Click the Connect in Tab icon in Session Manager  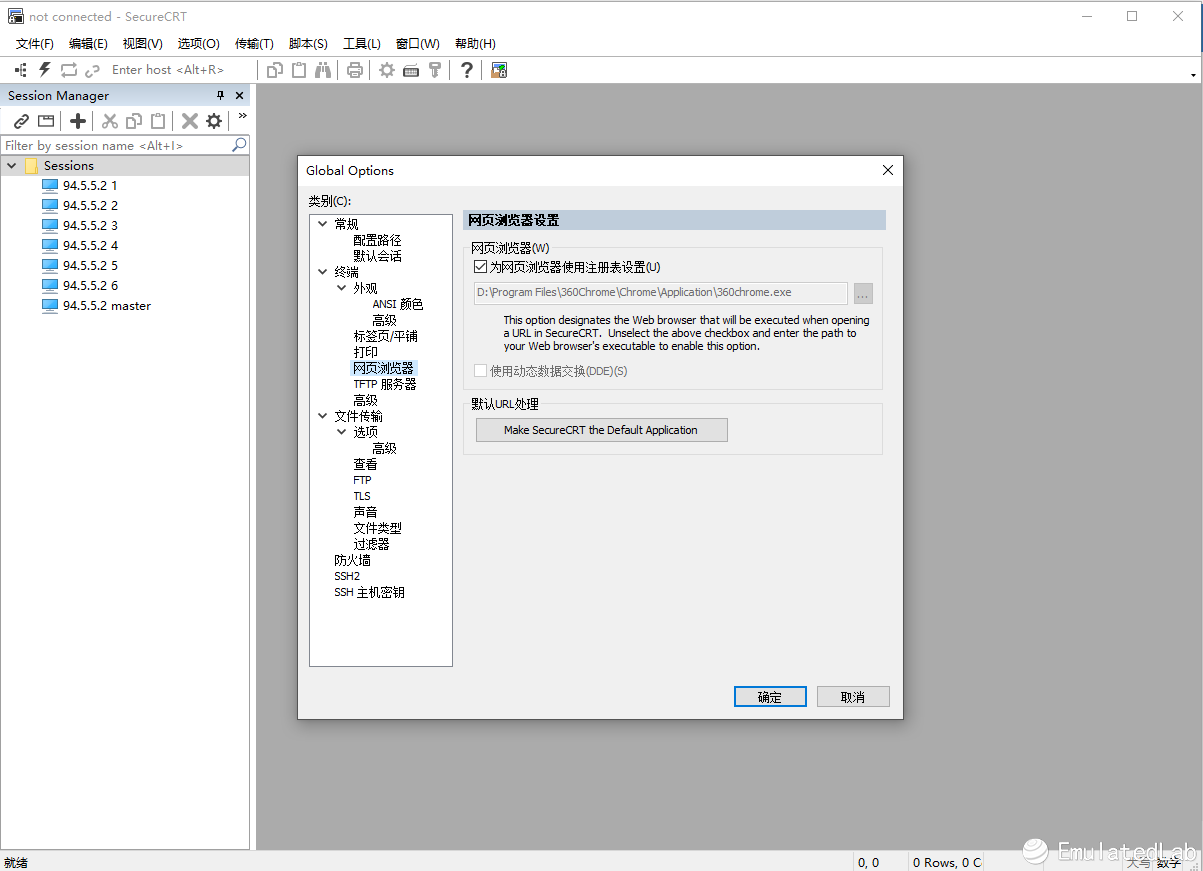(x=46, y=121)
